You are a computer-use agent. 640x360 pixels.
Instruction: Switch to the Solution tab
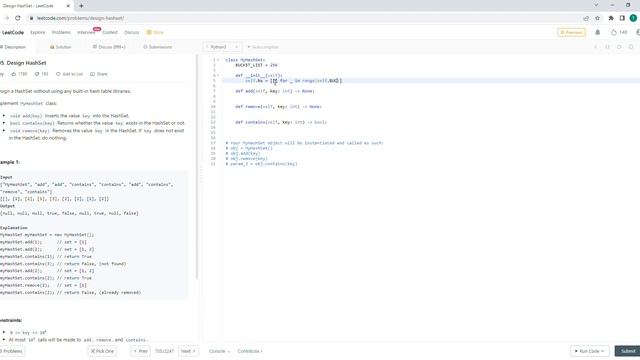(x=60, y=47)
